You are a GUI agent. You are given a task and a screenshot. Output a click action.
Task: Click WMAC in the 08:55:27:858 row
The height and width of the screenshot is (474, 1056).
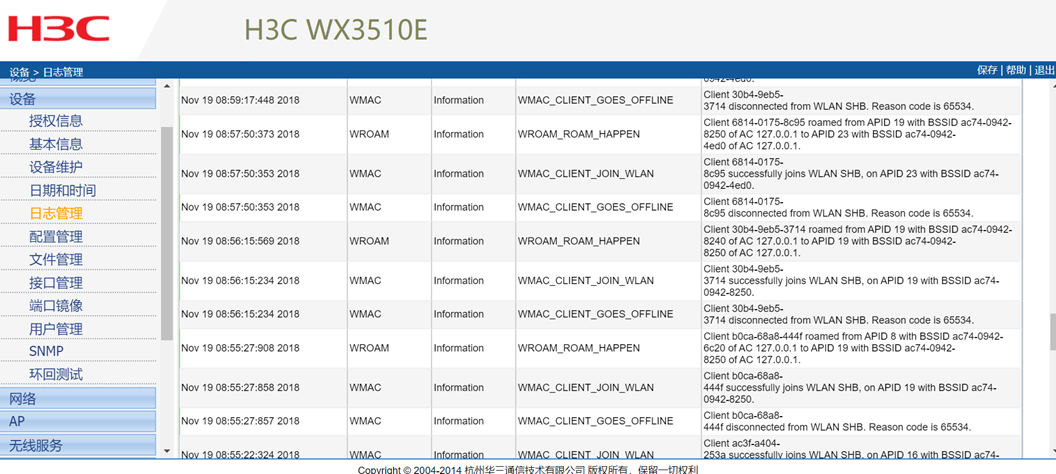tap(366, 388)
